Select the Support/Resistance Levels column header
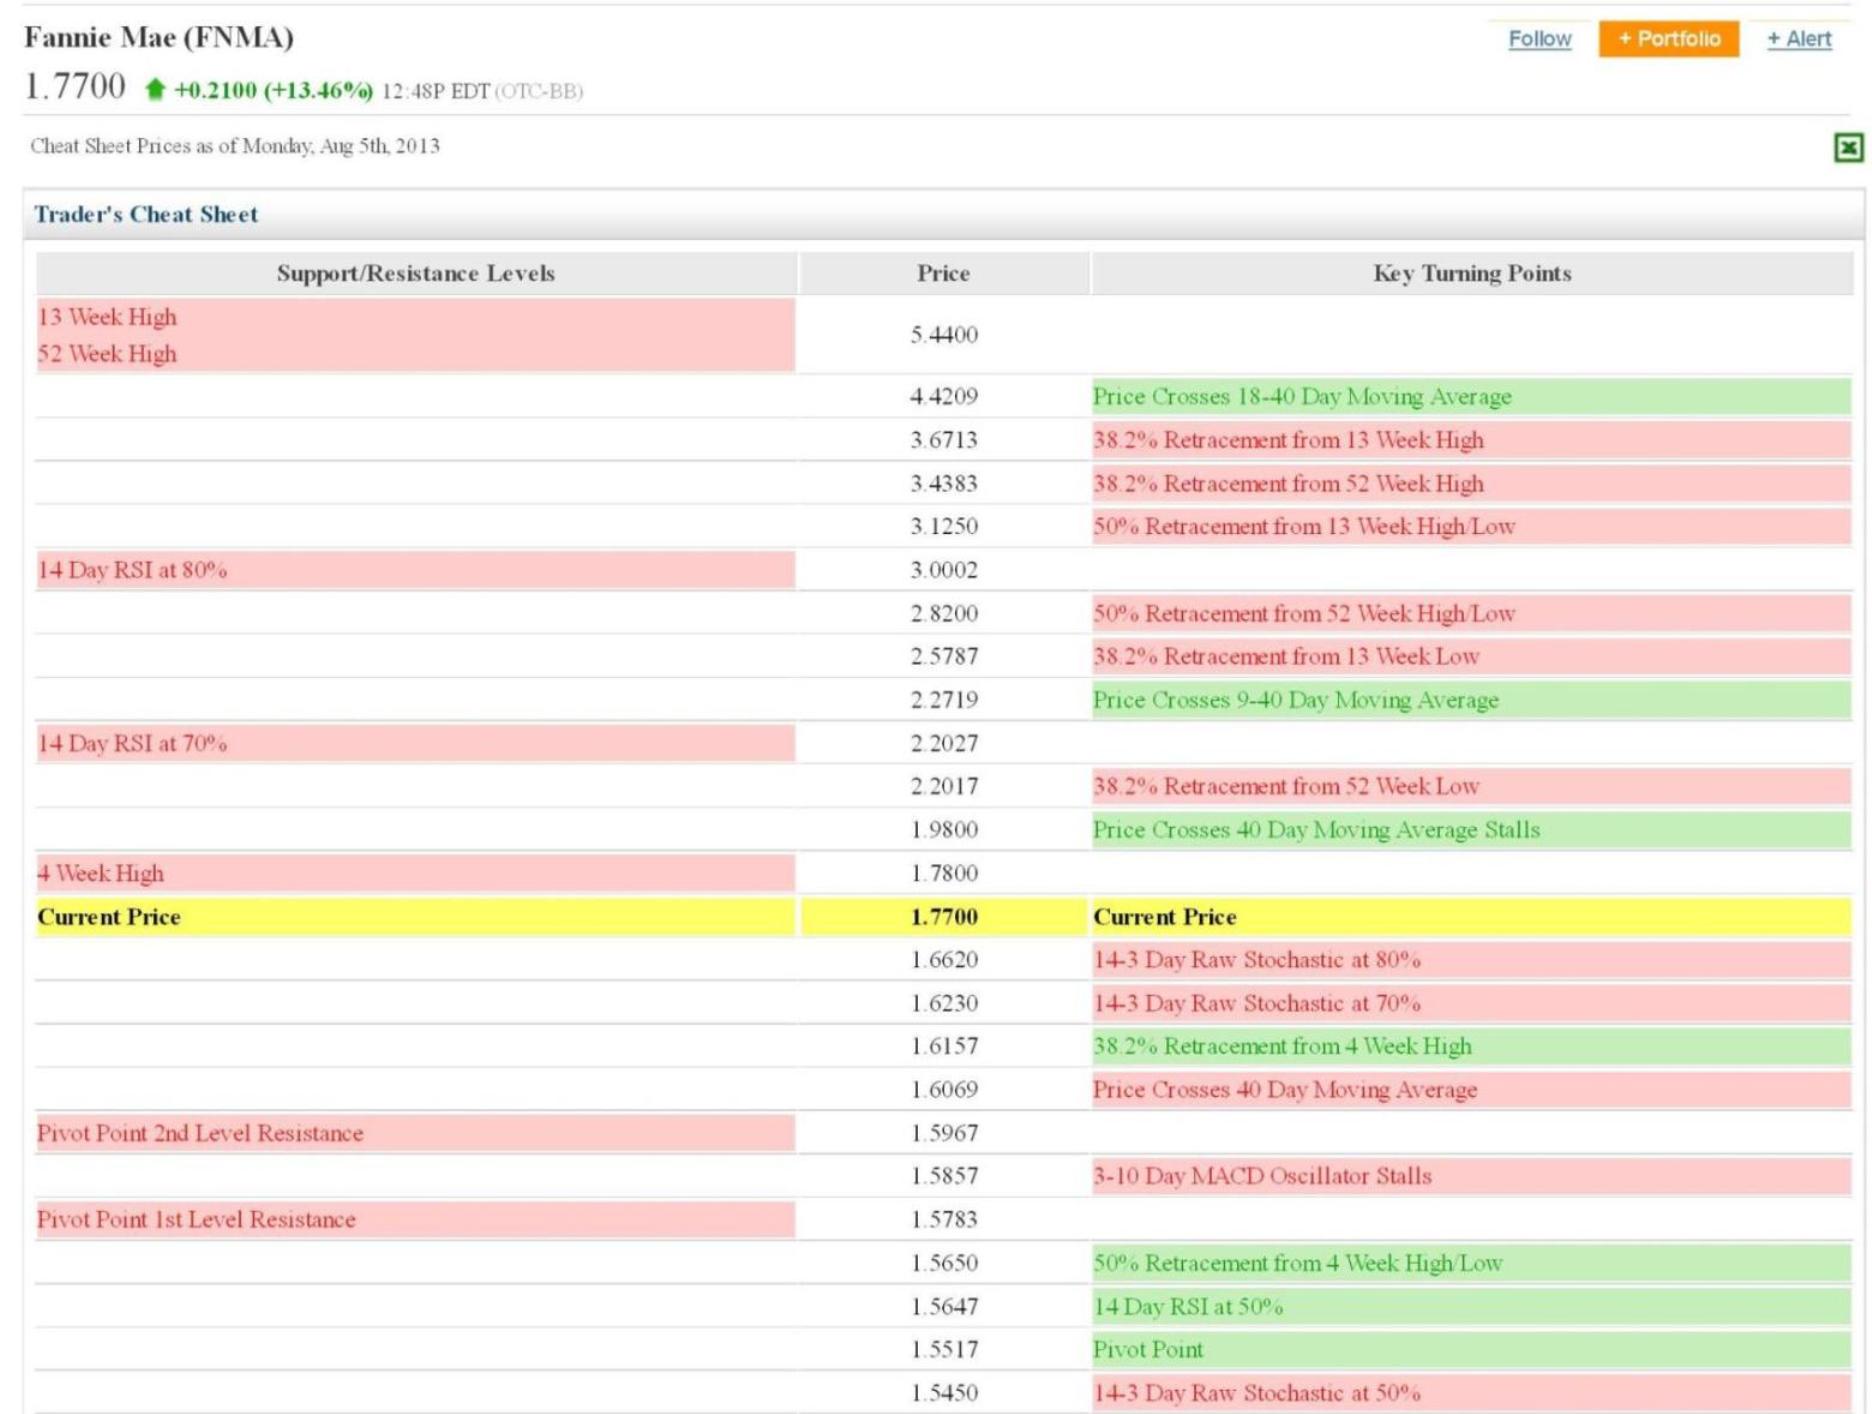 [x=415, y=273]
